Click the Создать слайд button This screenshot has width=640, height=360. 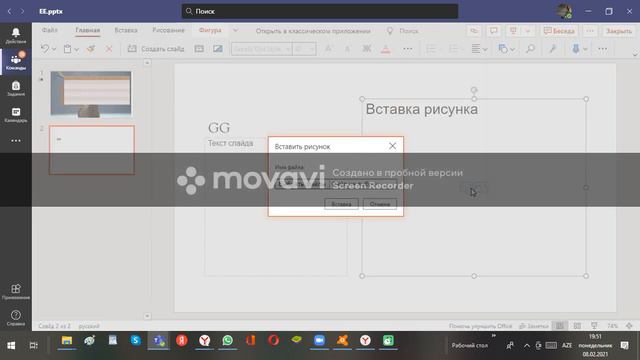[x=156, y=49]
